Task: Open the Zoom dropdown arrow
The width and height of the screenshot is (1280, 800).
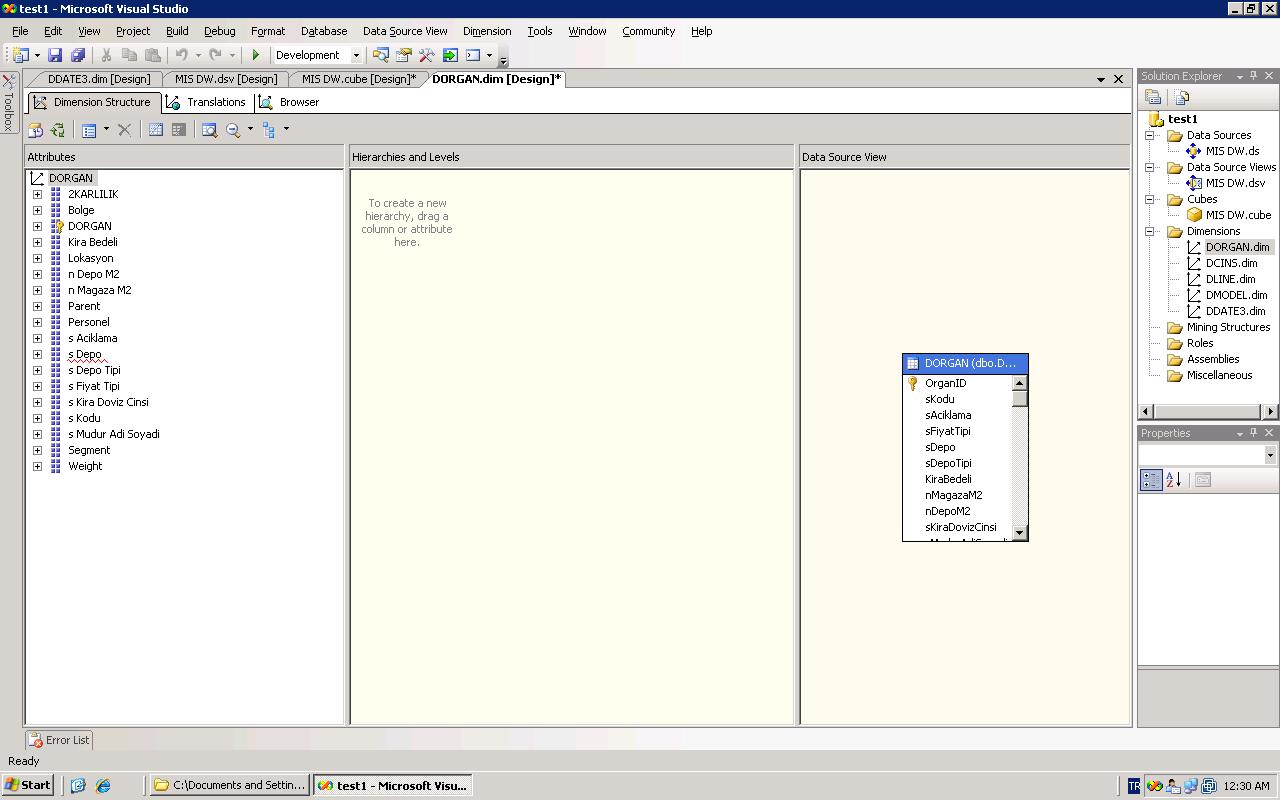Action: pyautogui.click(x=250, y=129)
